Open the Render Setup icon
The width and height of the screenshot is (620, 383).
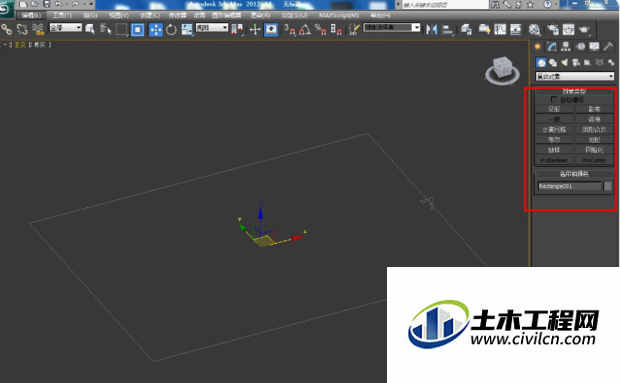click(553, 30)
